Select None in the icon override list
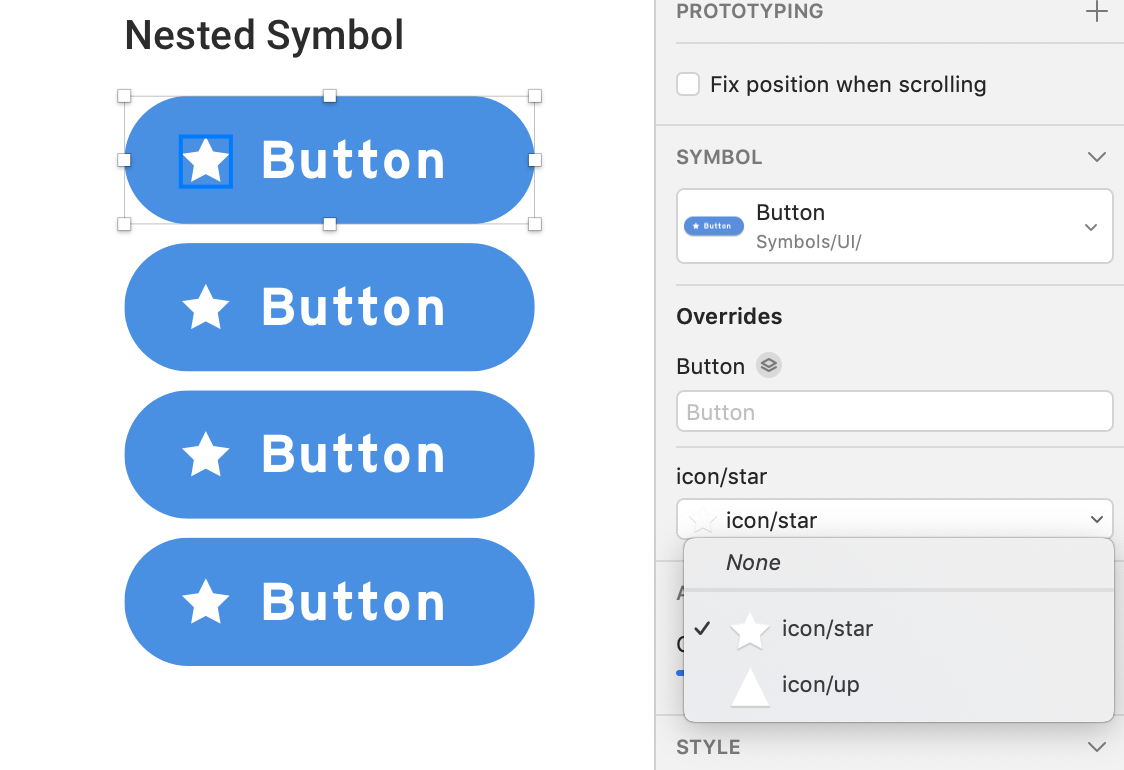Viewport: 1124px width, 770px height. (753, 562)
